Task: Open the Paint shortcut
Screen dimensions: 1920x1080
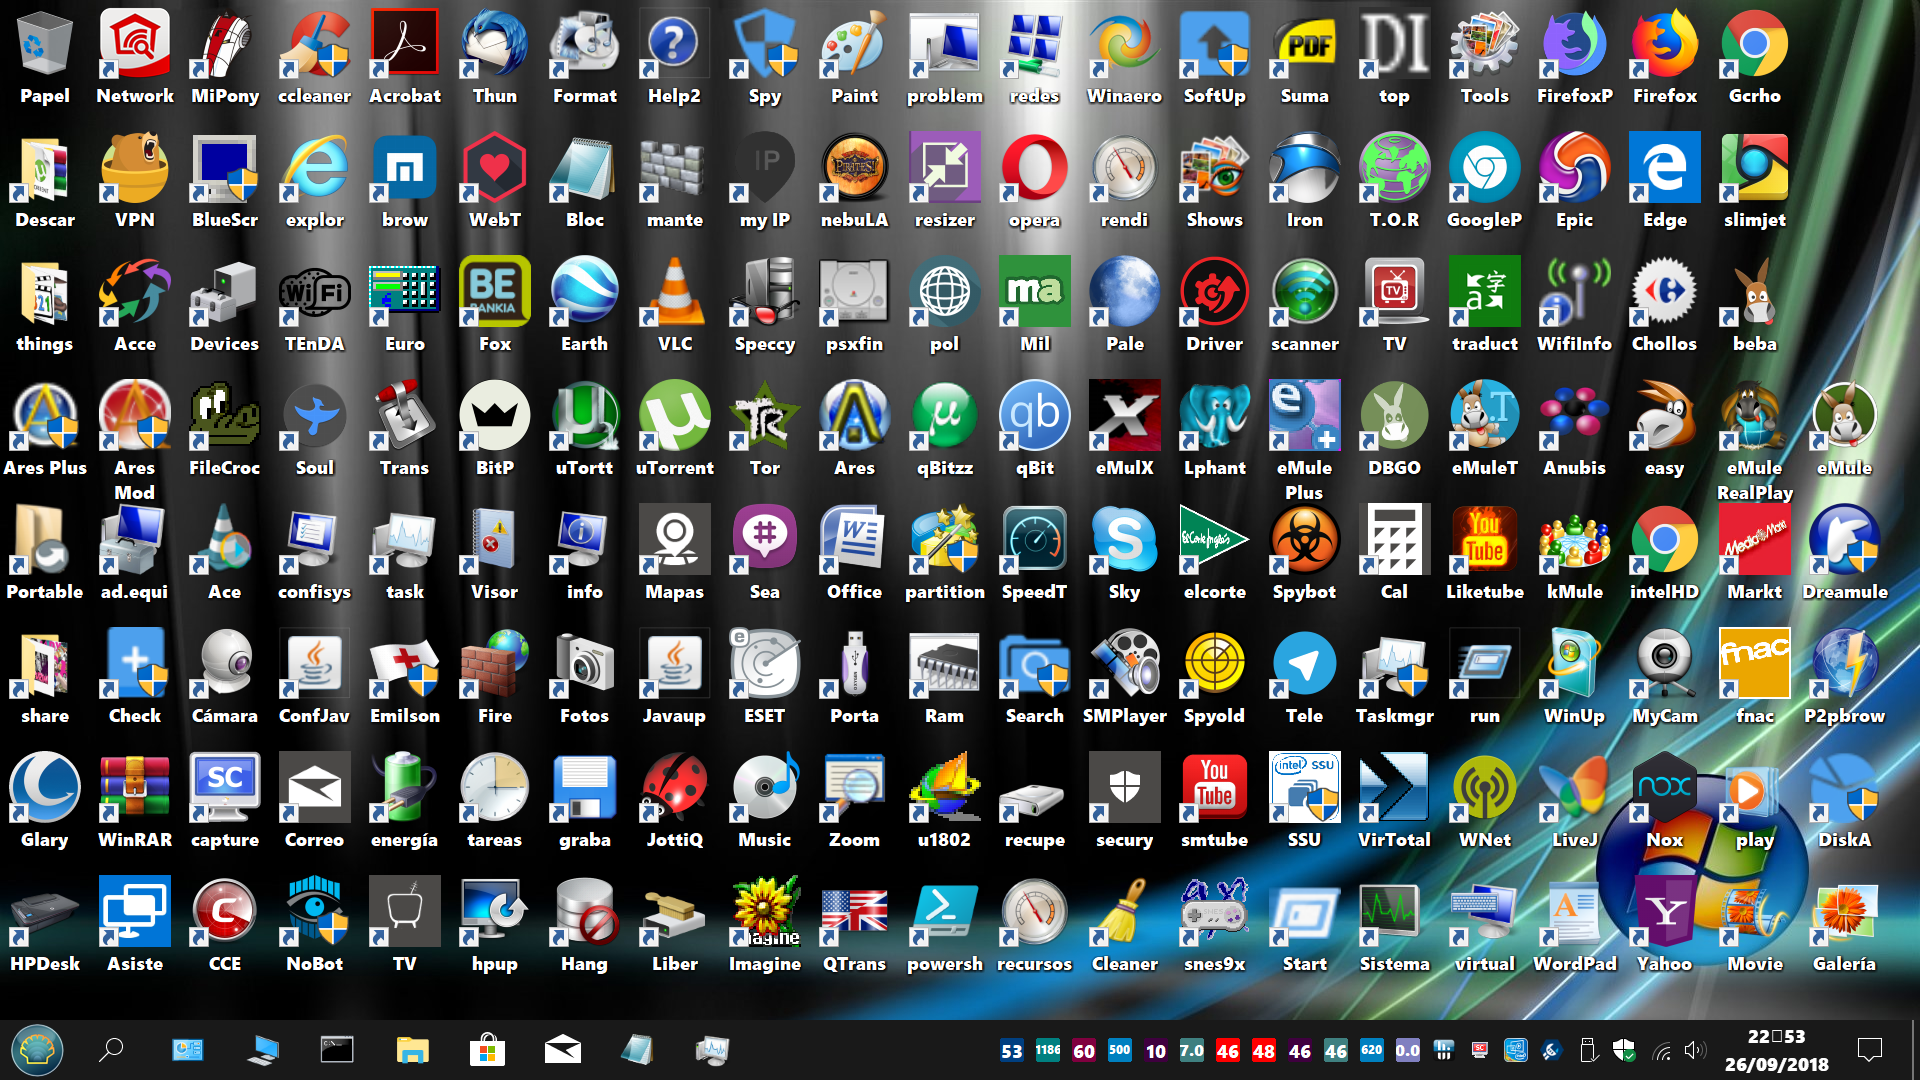Action: pyautogui.click(x=855, y=57)
